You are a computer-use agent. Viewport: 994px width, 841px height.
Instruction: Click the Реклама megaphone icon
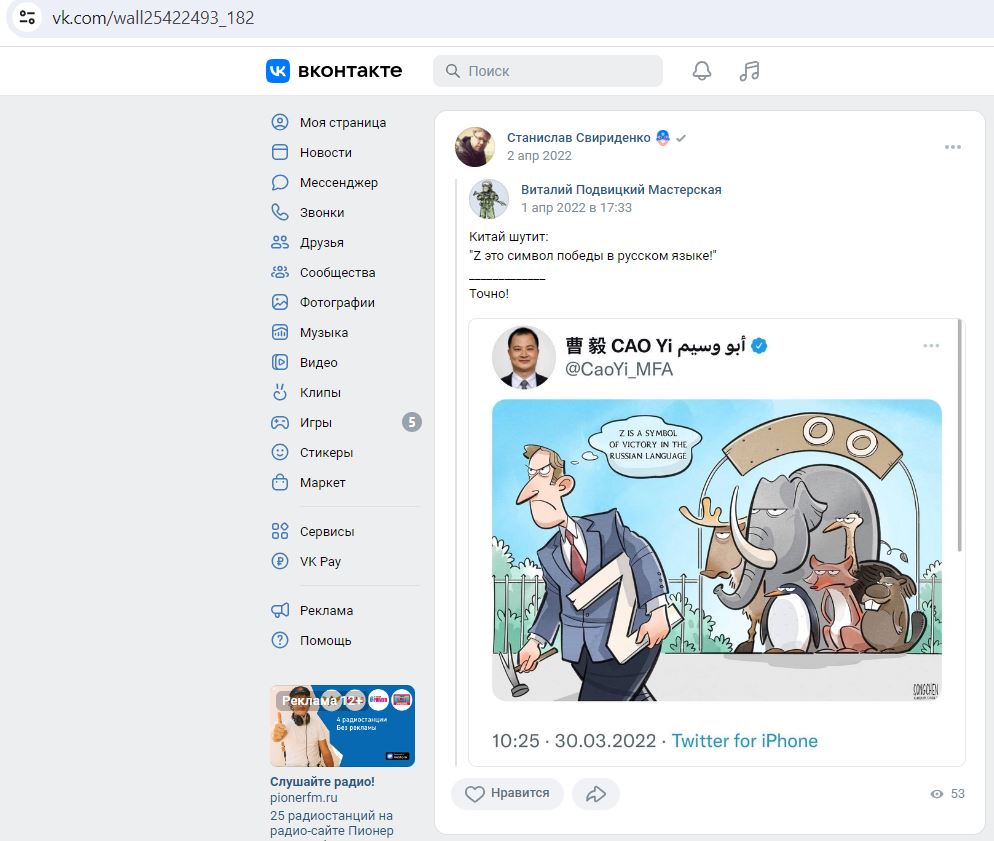pos(280,610)
